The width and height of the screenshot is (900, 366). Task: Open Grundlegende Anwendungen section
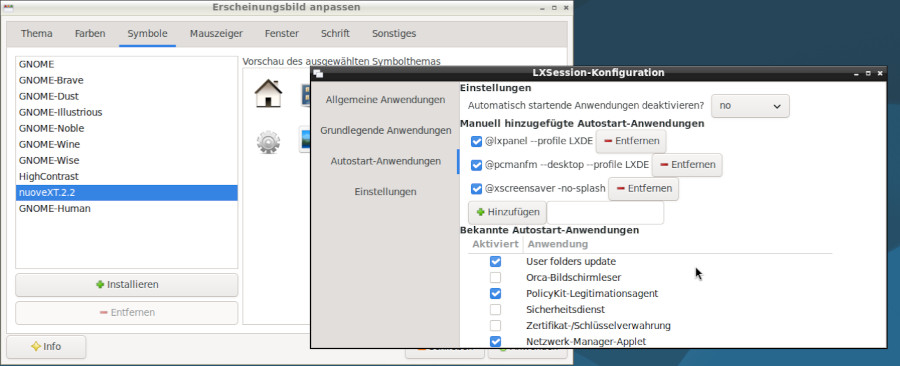click(x=385, y=131)
